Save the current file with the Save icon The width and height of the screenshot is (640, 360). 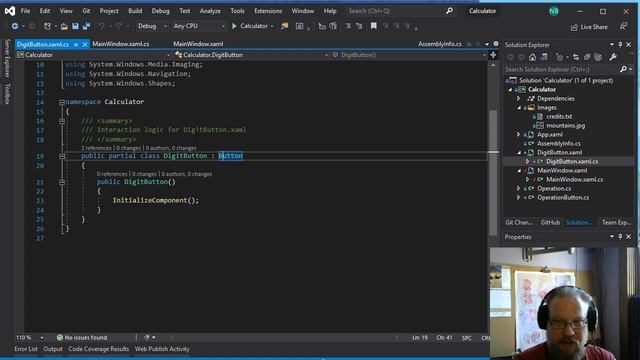tap(76, 26)
